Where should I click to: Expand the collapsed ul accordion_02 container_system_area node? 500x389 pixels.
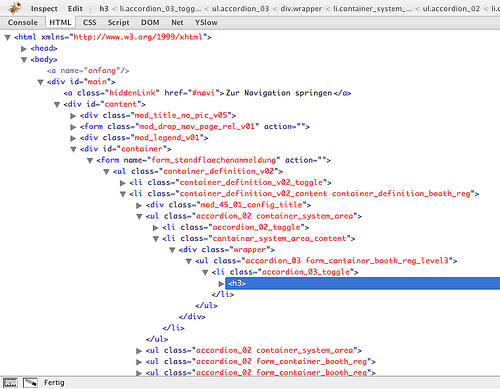coord(139,351)
